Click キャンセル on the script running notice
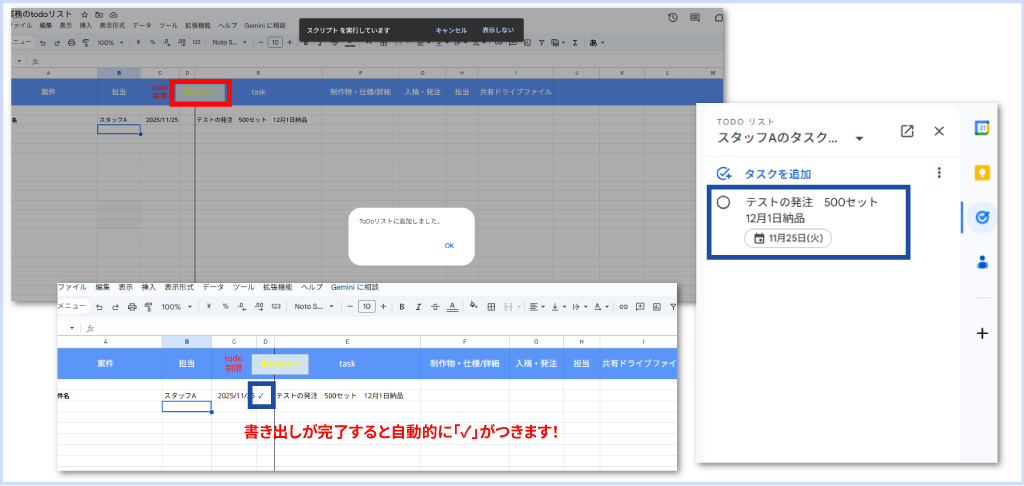Screen dimensions: 1024x486 (x=450, y=30)
